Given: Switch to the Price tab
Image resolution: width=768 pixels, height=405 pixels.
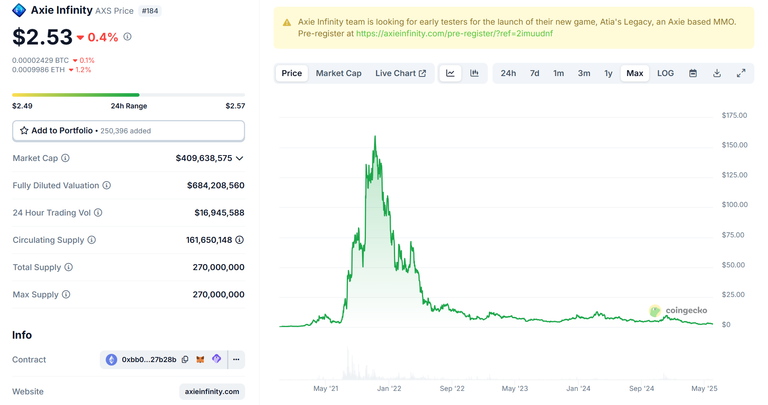Looking at the screenshot, I should [x=291, y=73].
